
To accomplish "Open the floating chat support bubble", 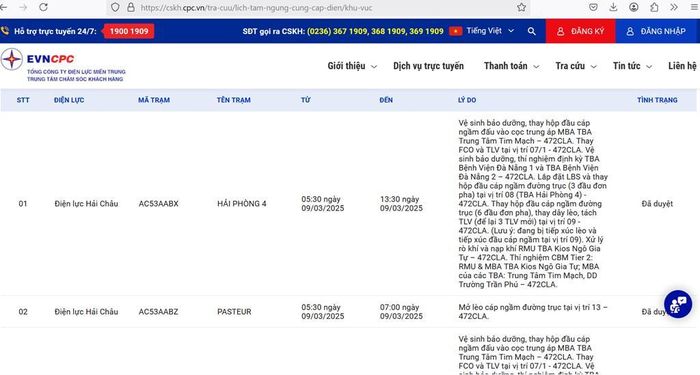I will click(678, 304).
